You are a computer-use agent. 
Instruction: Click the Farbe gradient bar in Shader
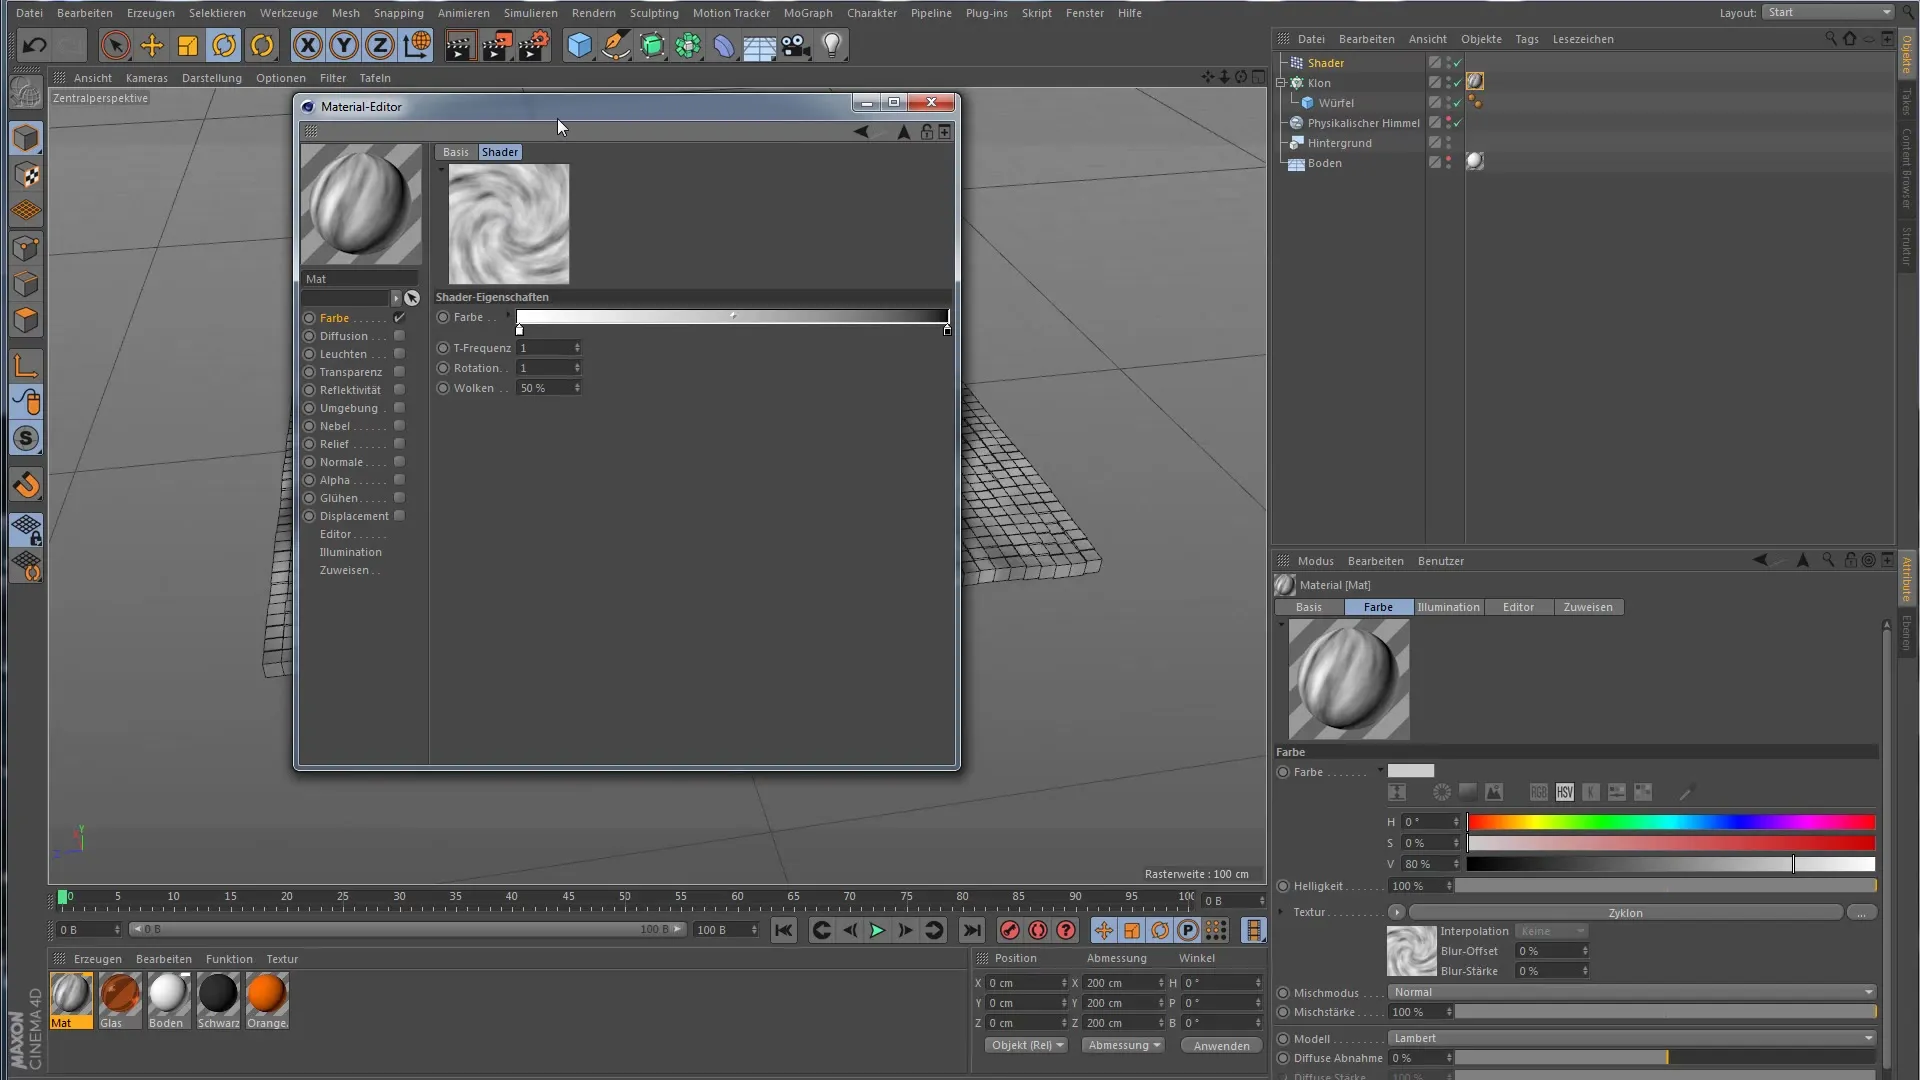click(732, 317)
